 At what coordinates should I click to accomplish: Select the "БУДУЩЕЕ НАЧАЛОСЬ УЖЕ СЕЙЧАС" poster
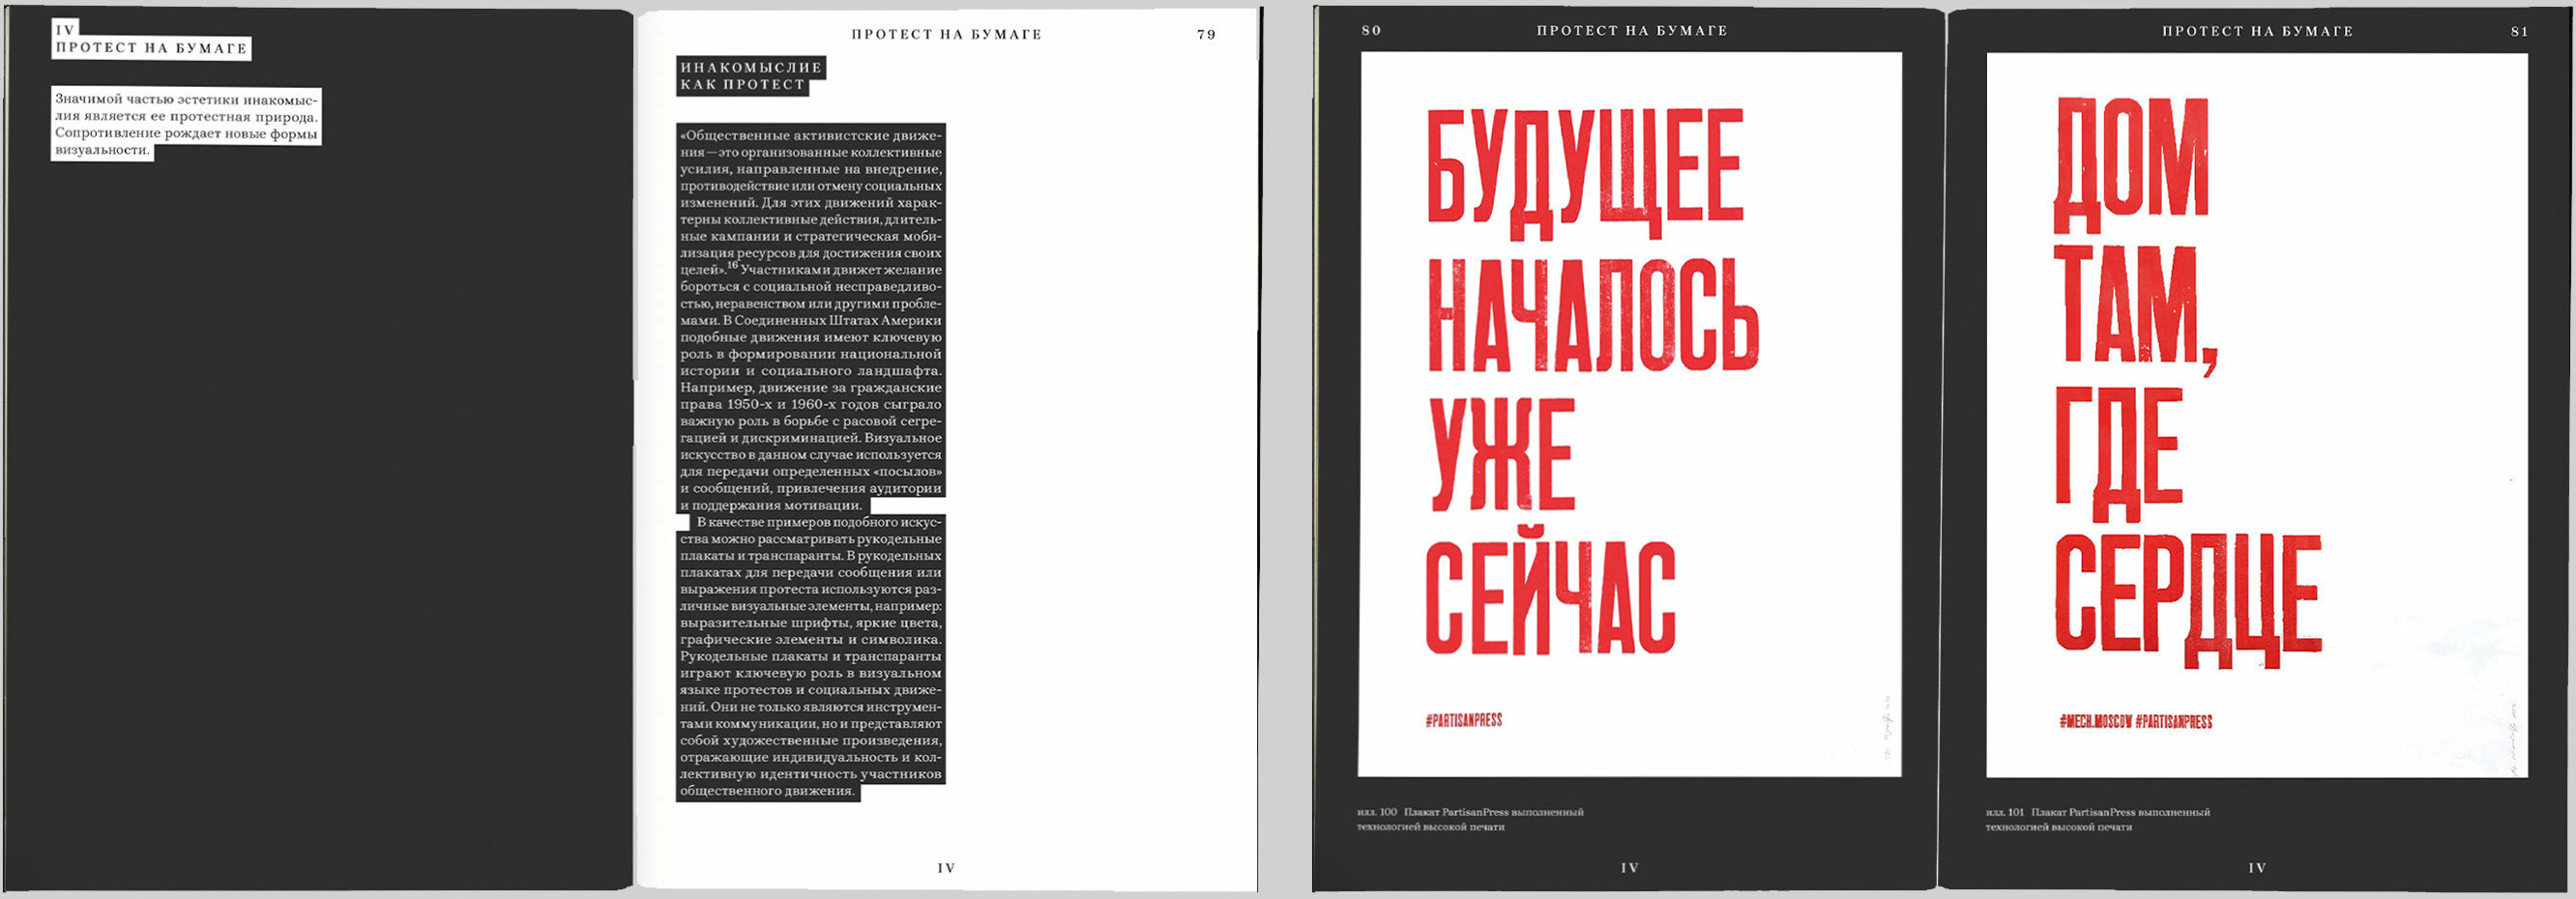point(1629,414)
